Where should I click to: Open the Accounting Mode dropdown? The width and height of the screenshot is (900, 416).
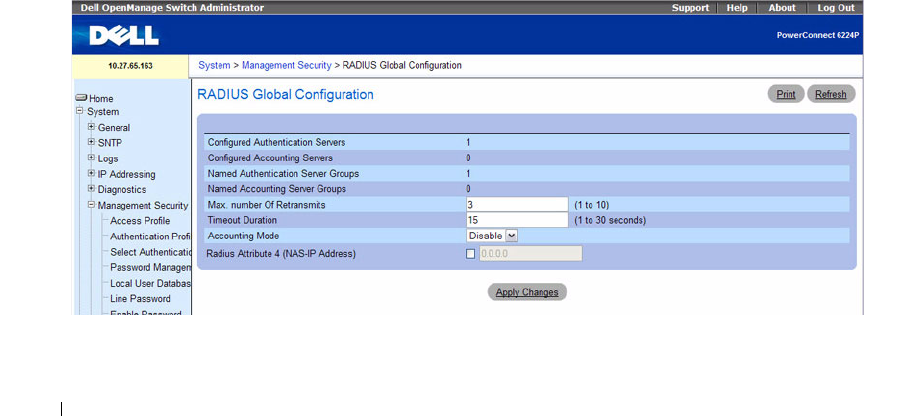[x=511, y=236]
